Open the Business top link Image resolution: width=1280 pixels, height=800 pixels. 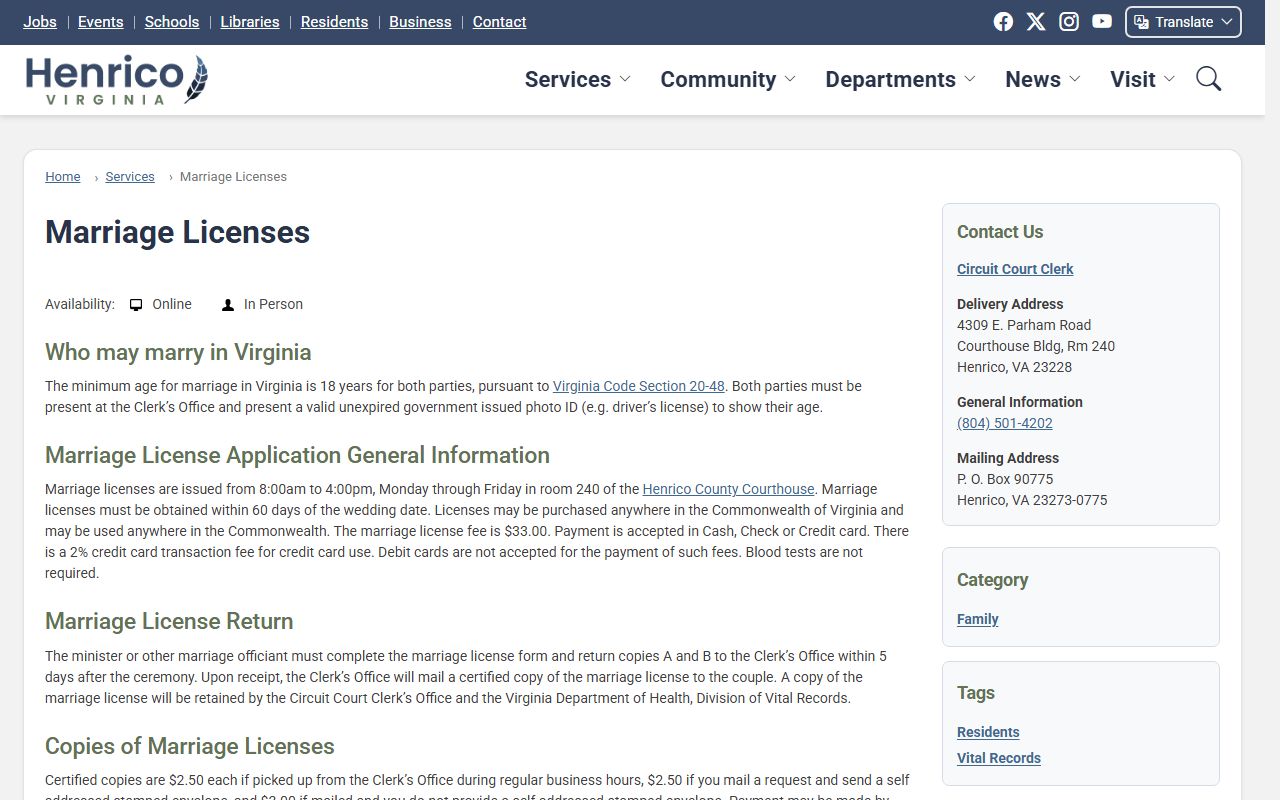pos(420,22)
